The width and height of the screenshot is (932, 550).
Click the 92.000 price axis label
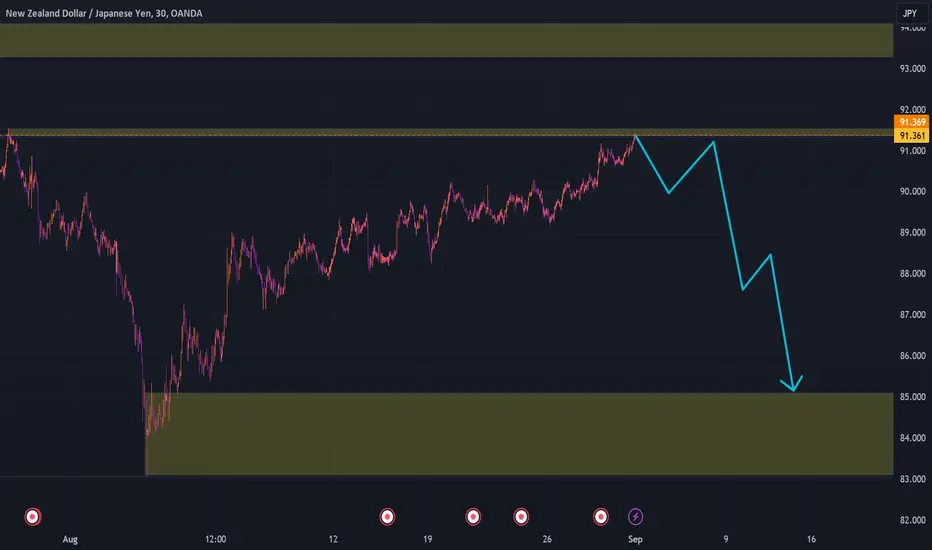click(912, 109)
